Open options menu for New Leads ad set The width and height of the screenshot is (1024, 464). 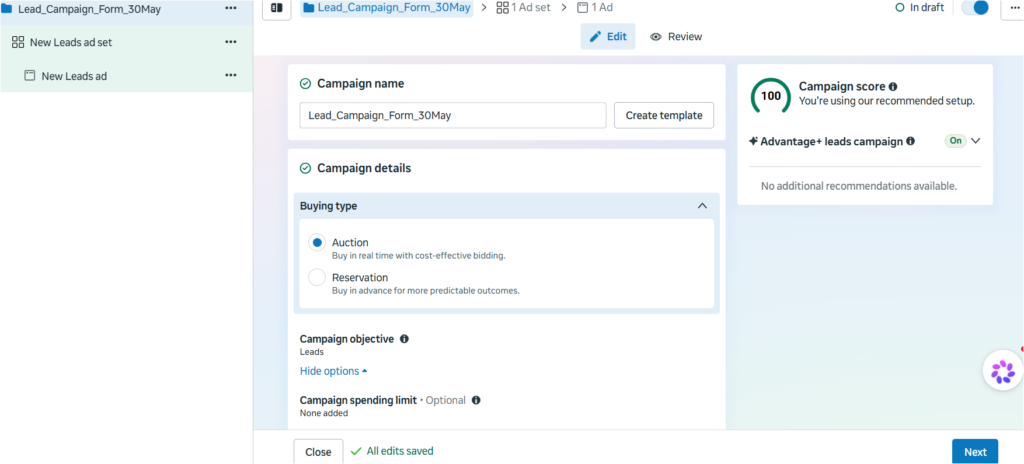point(231,42)
